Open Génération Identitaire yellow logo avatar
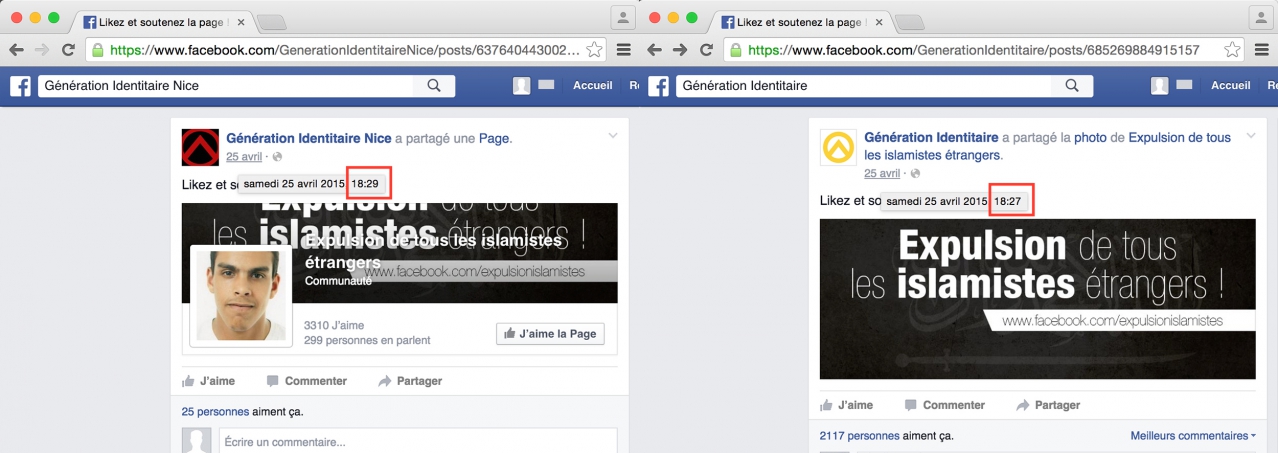 coord(838,147)
